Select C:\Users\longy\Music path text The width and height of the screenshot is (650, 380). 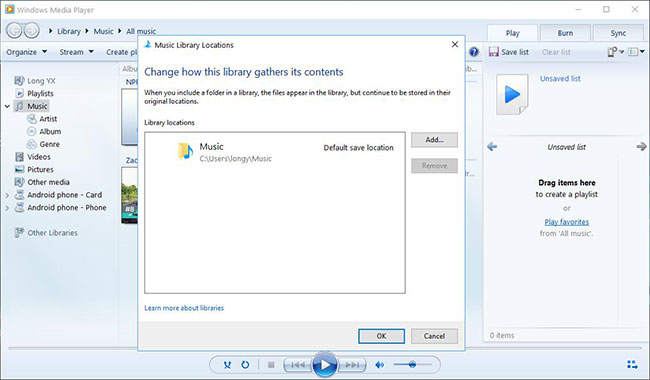[235, 158]
